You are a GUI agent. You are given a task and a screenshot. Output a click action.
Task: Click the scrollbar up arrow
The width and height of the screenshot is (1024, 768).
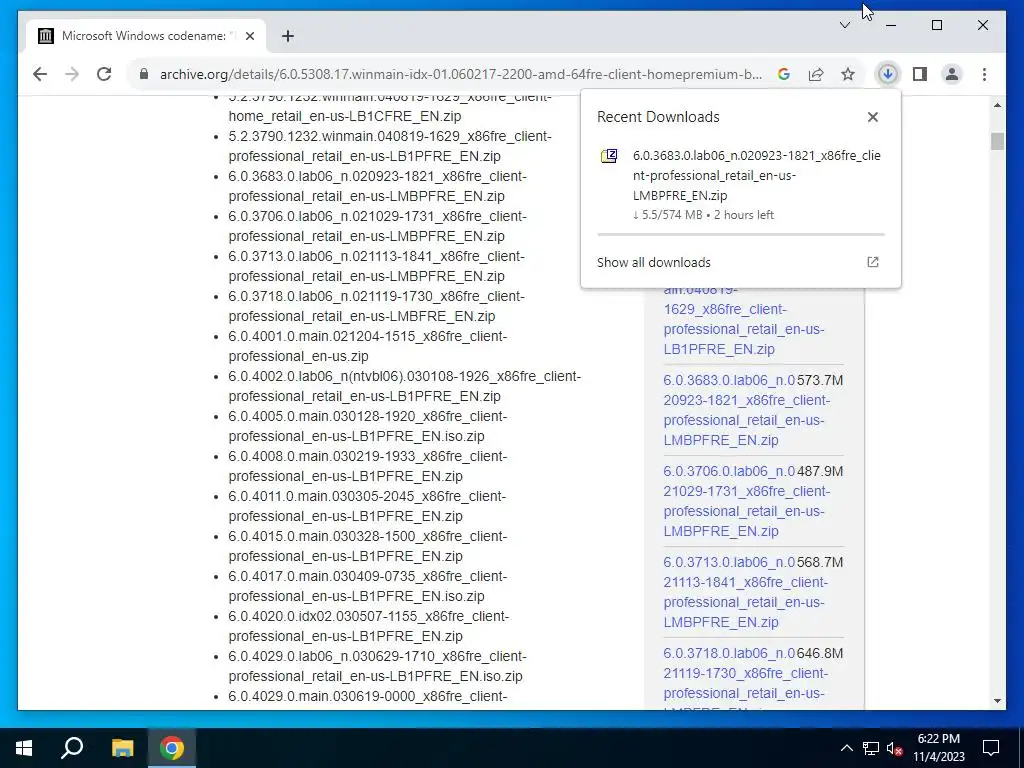coord(997,105)
